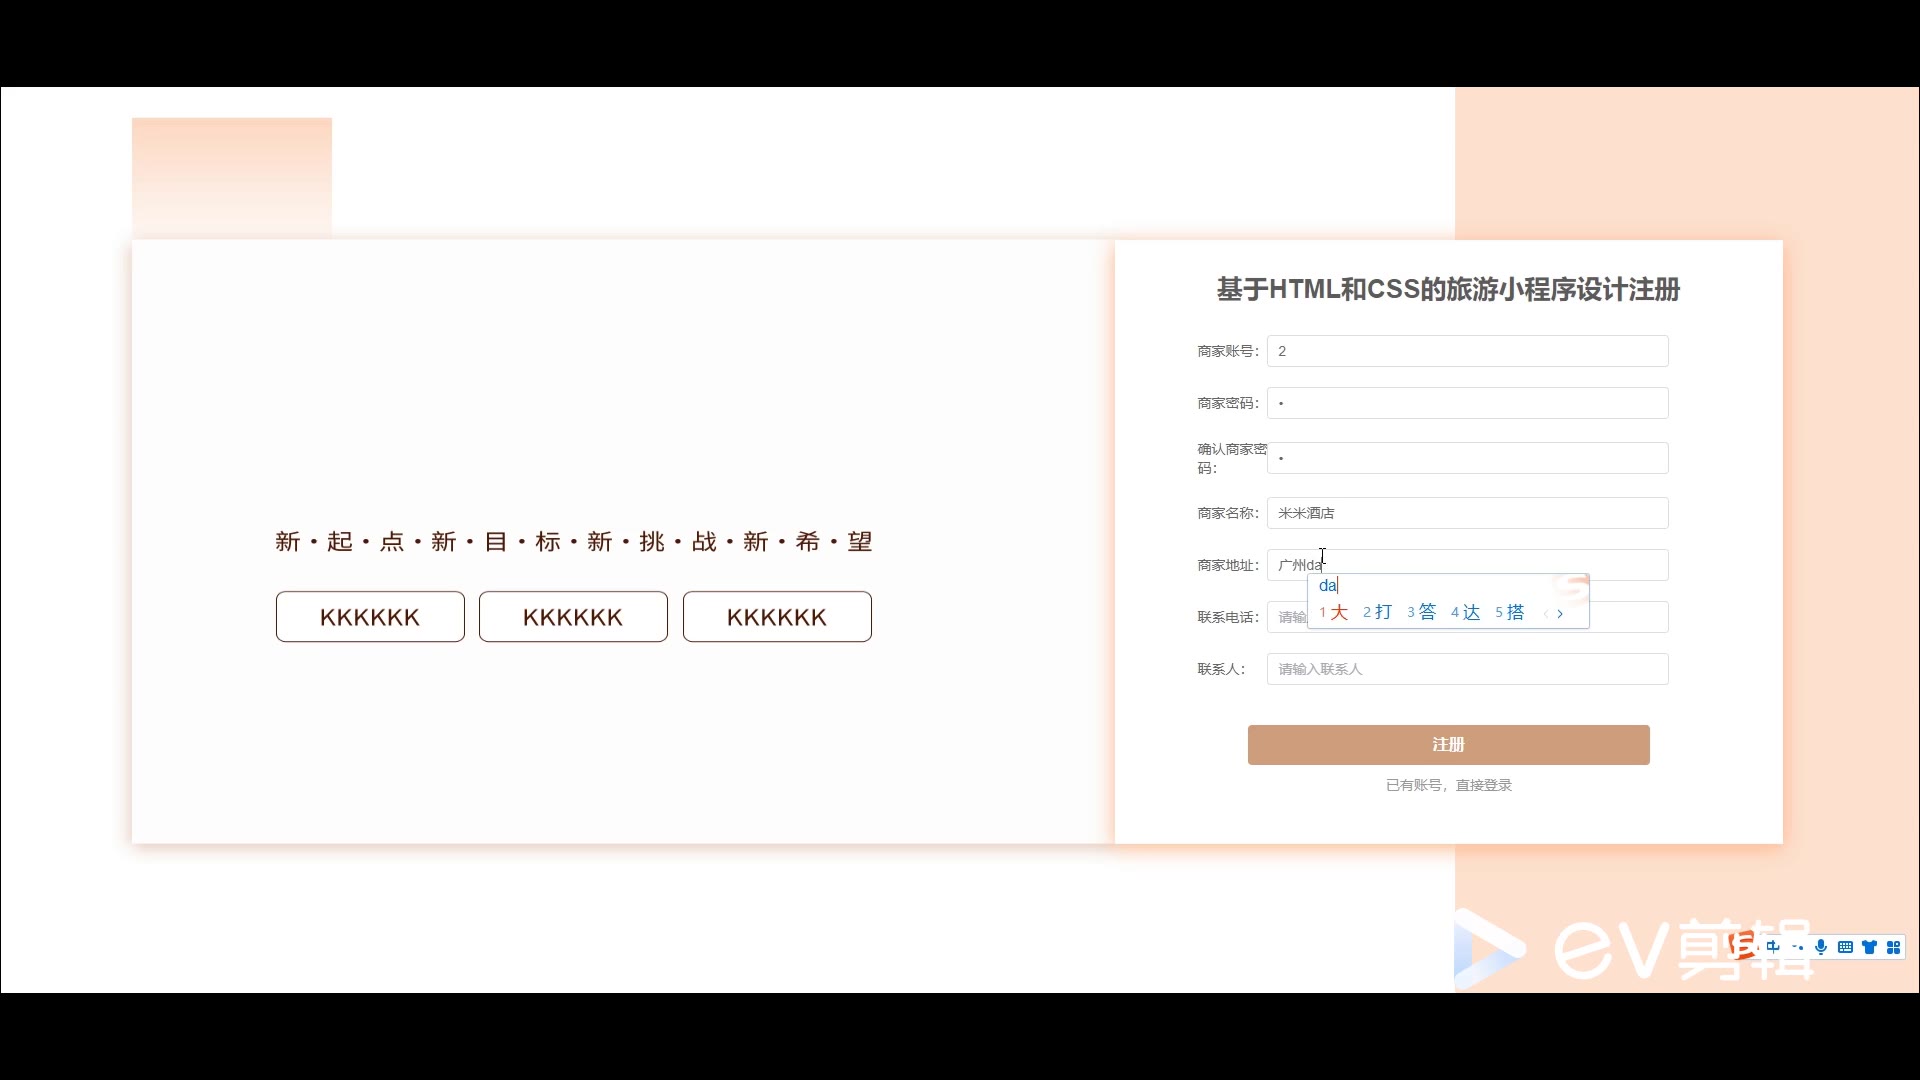Click the first KKKKKK button

coord(370,617)
